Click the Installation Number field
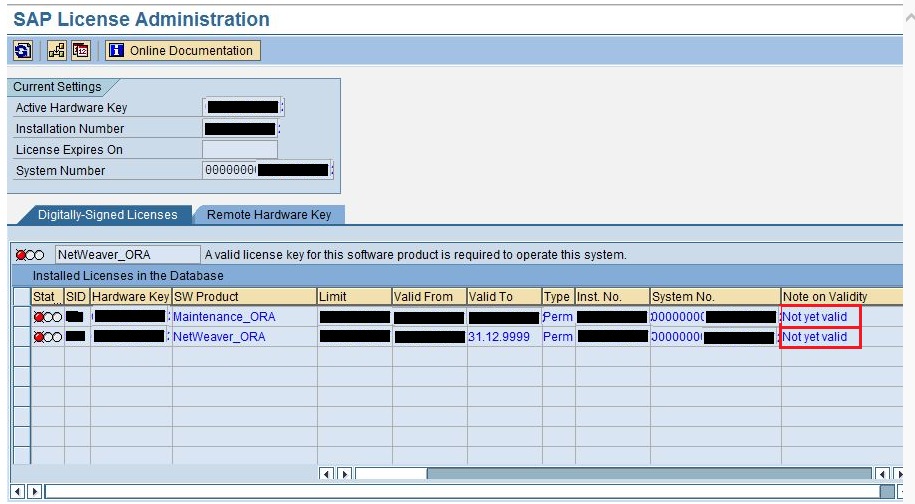 tap(241, 128)
